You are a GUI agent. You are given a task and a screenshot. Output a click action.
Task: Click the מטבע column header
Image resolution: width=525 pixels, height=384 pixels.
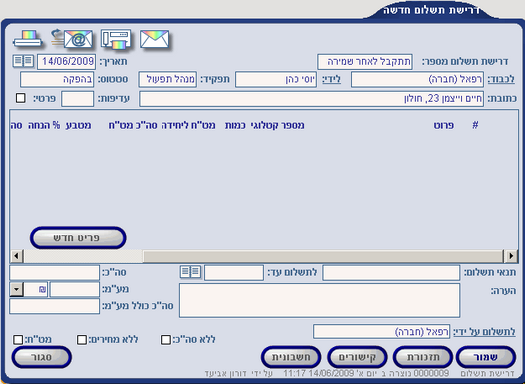click(78, 125)
